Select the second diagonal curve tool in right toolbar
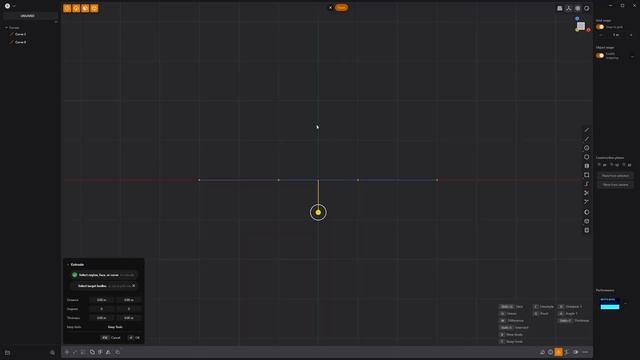640x360 pixels. [x=587, y=139]
